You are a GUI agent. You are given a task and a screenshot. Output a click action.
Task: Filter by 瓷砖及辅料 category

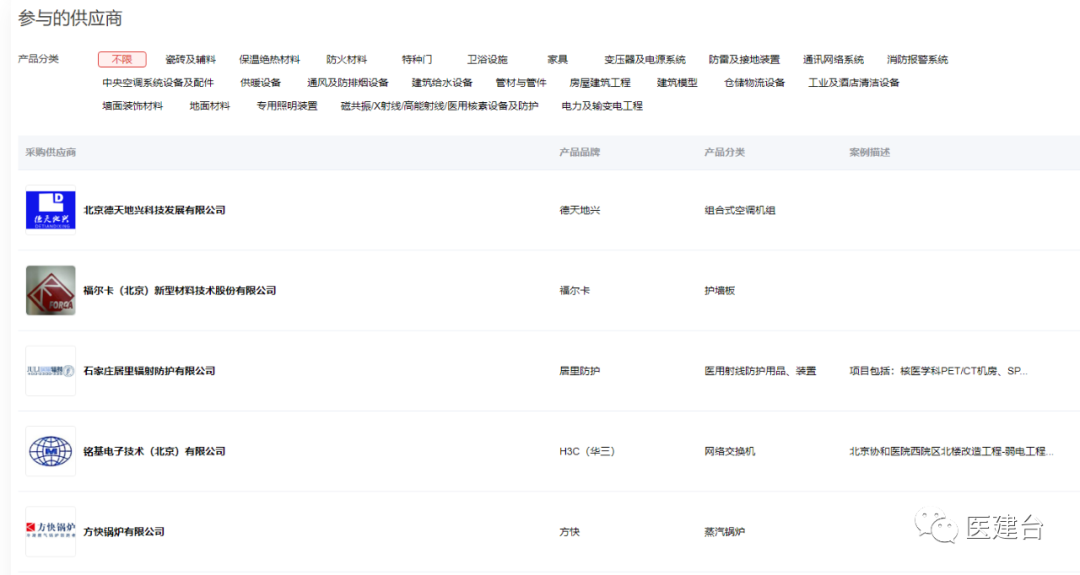coord(191,59)
